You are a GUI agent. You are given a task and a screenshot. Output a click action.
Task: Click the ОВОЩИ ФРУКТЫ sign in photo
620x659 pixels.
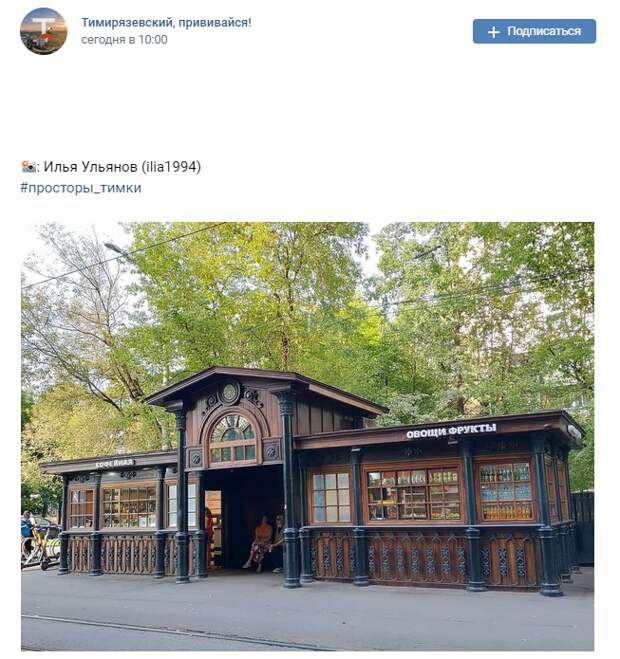[x=451, y=431]
